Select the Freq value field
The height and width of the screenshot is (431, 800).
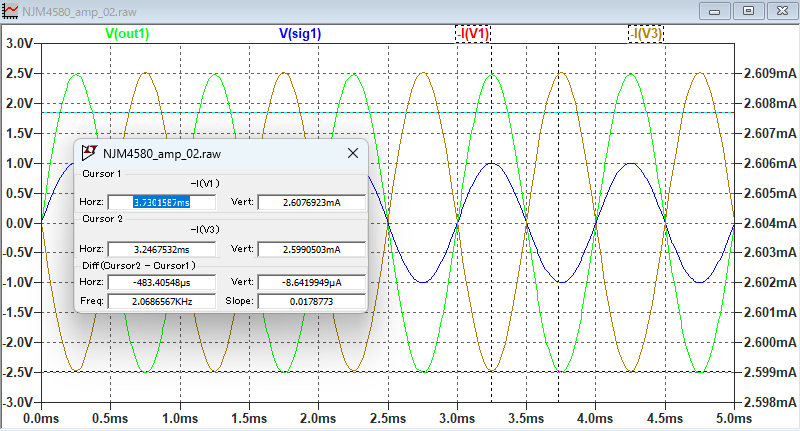pyautogui.click(x=161, y=300)
